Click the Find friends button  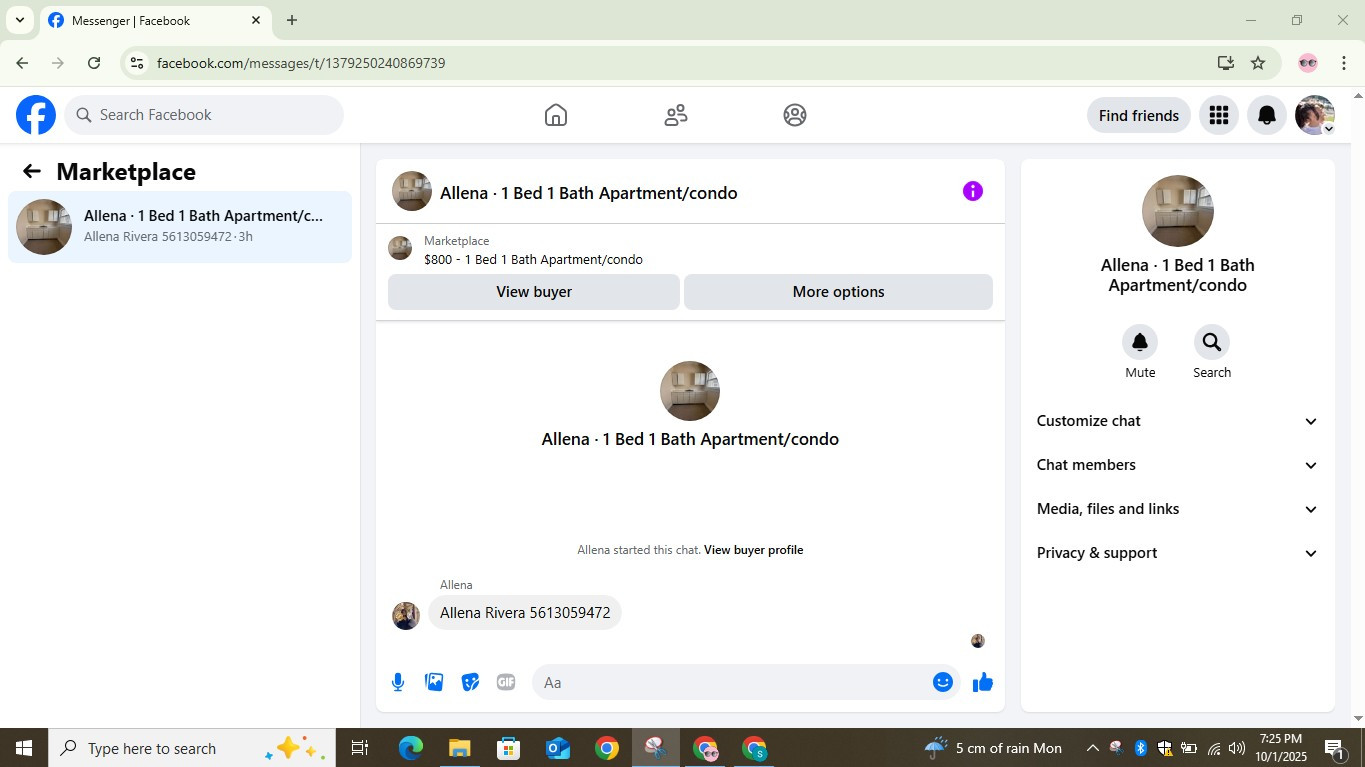[1139, 115]
